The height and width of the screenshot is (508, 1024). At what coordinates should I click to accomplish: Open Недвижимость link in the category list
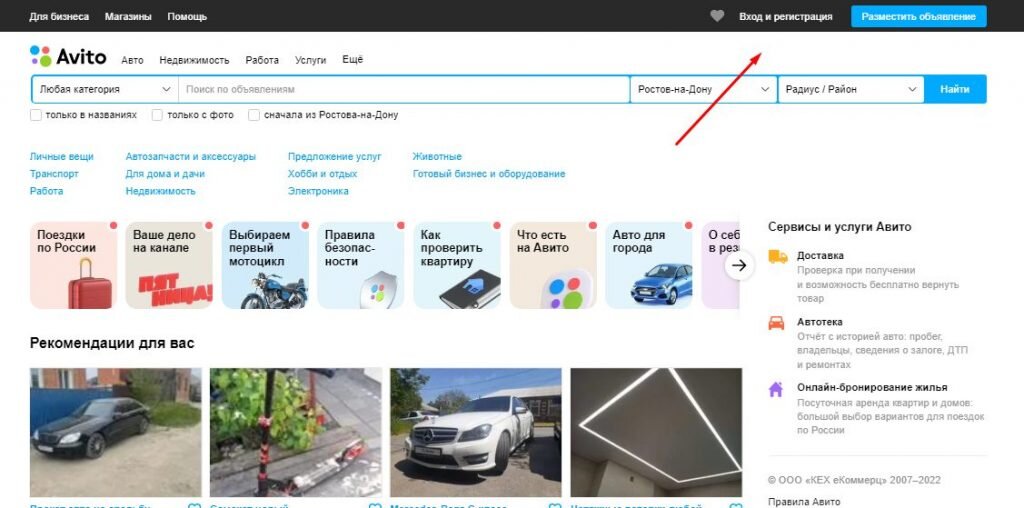[x=161, y=191]
